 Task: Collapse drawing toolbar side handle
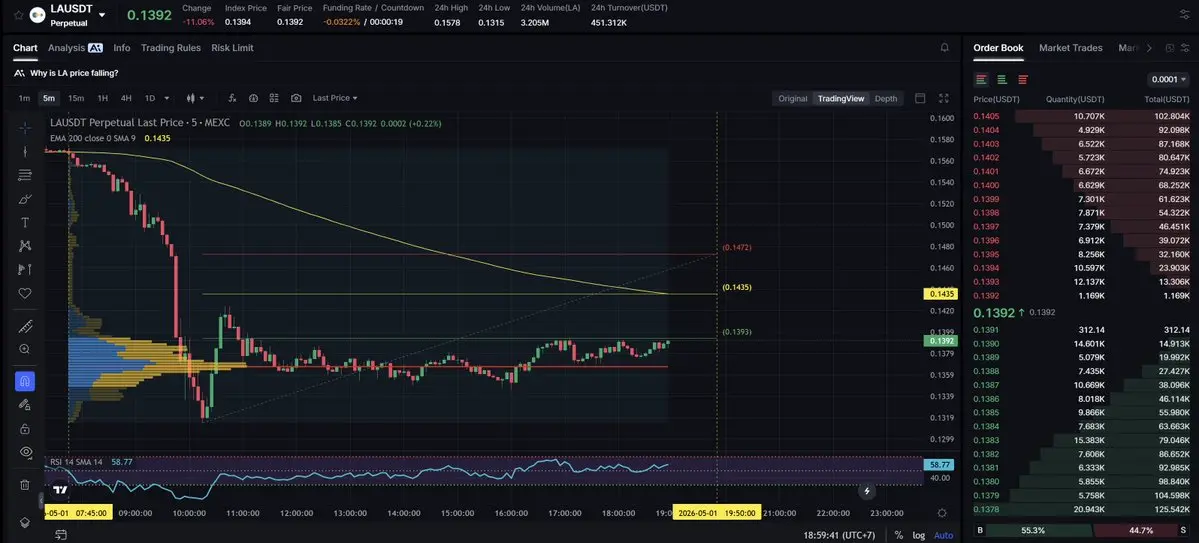coord(41,501)
